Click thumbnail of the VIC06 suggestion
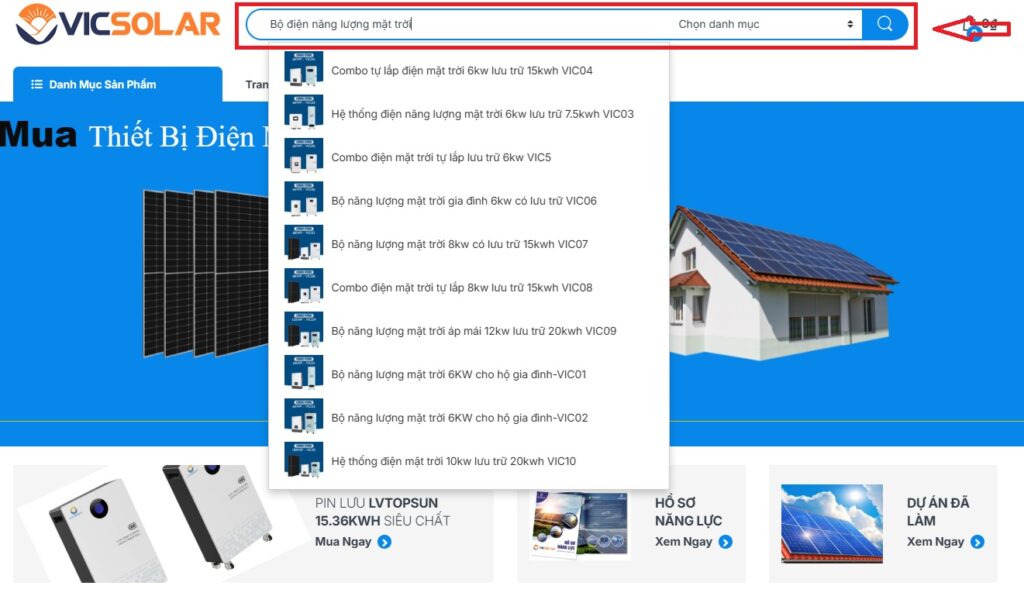The width and height of the screenshot is (1024, 596). [304, 199]
